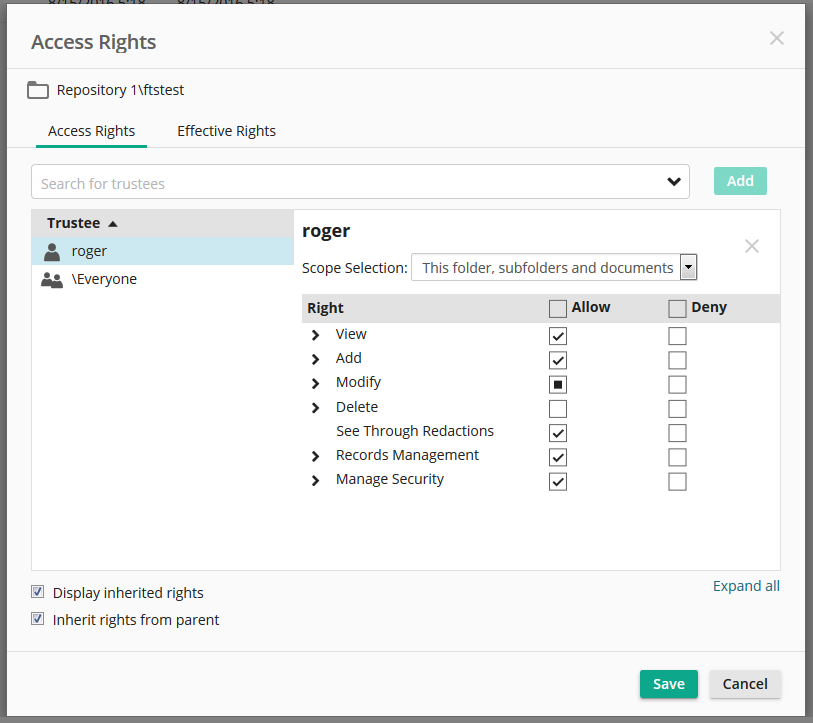Check Deny for Records Management
Screen dimensions: 813x723
coord(677,457)
